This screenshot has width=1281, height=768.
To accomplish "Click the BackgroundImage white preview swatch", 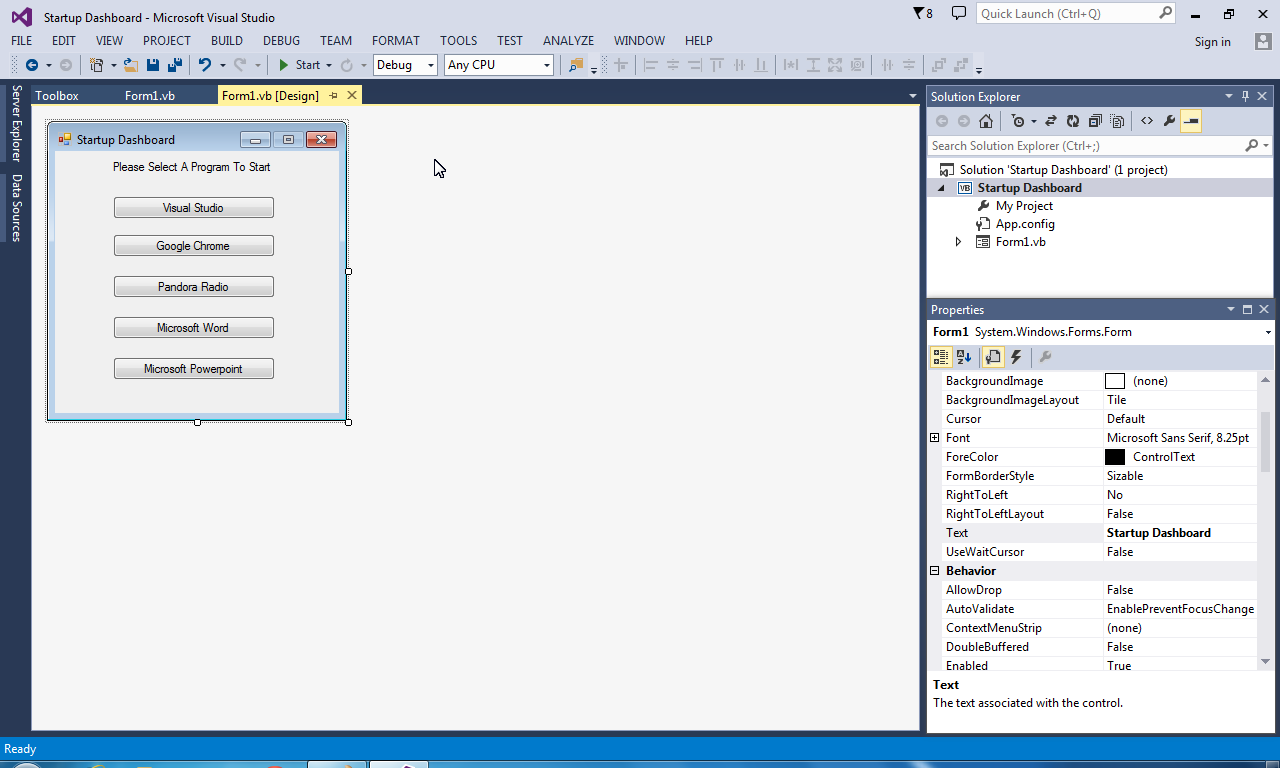I will click(x=1115, y=381).
